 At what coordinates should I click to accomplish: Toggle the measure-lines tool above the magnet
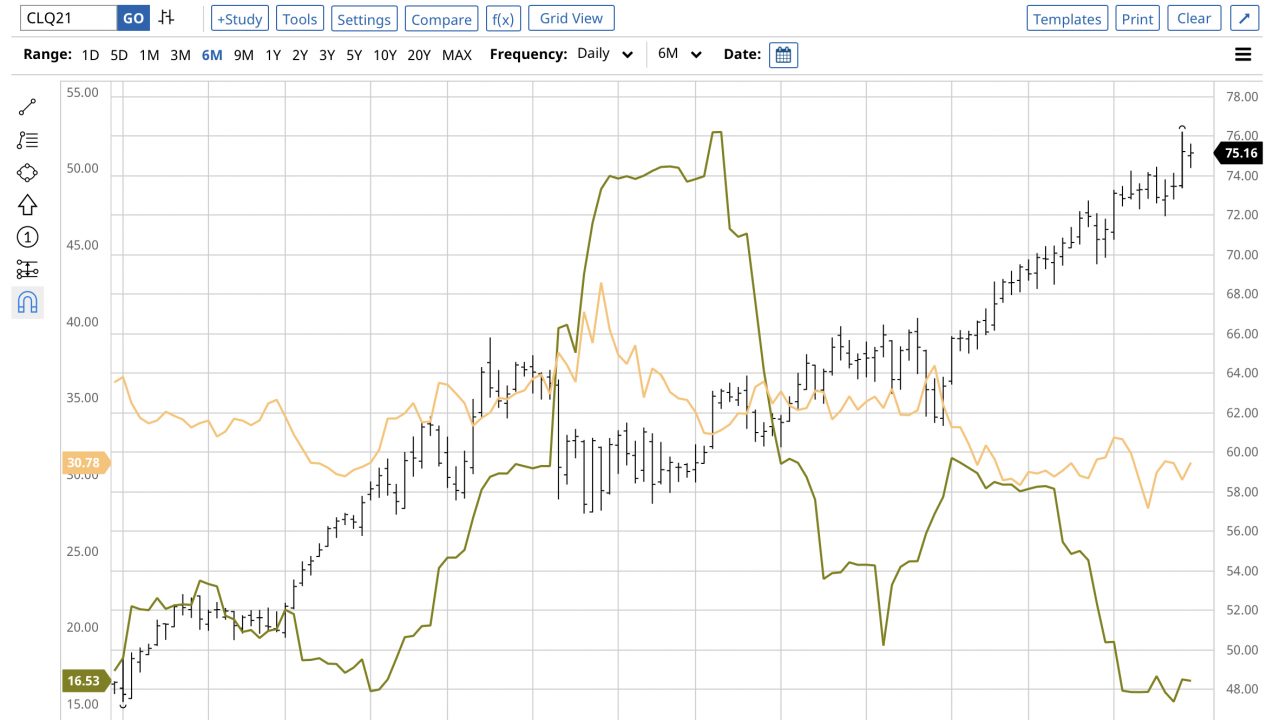[x=27, y=269]
